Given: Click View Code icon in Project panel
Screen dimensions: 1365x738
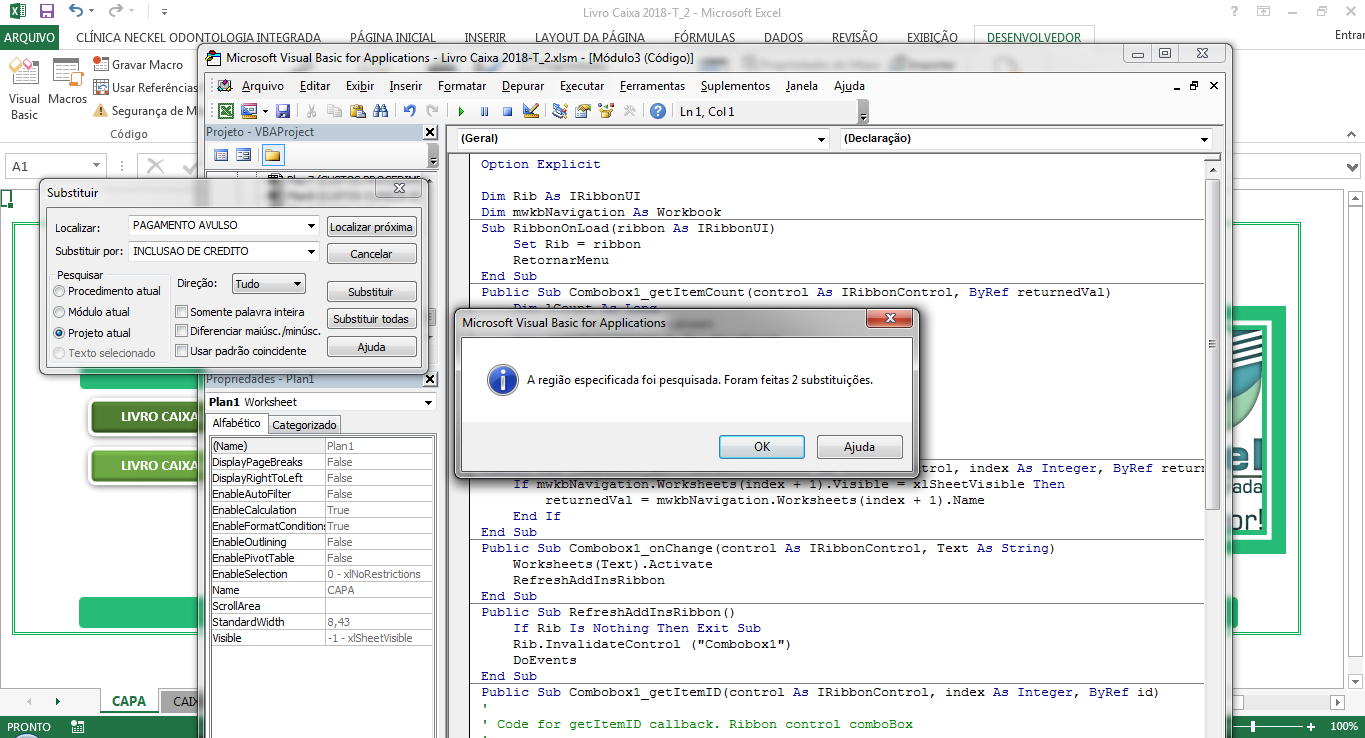Looking at the screenshot, I should point(221,155).
